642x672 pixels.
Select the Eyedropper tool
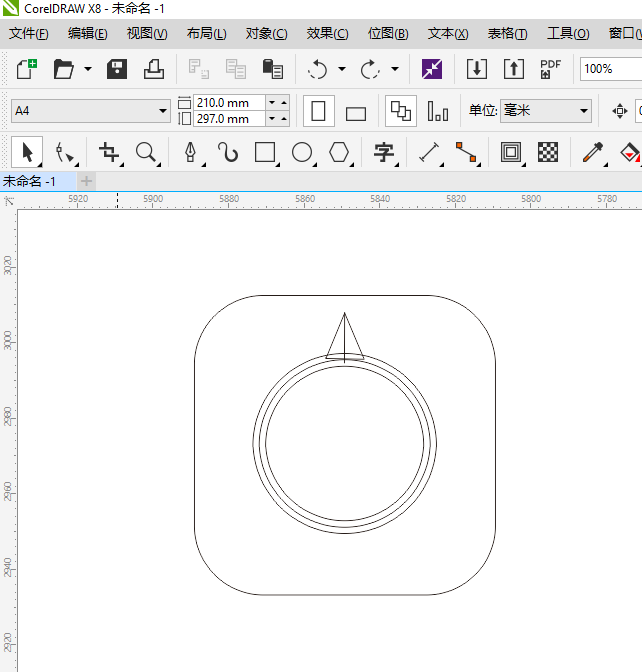[x=593, y=152]
